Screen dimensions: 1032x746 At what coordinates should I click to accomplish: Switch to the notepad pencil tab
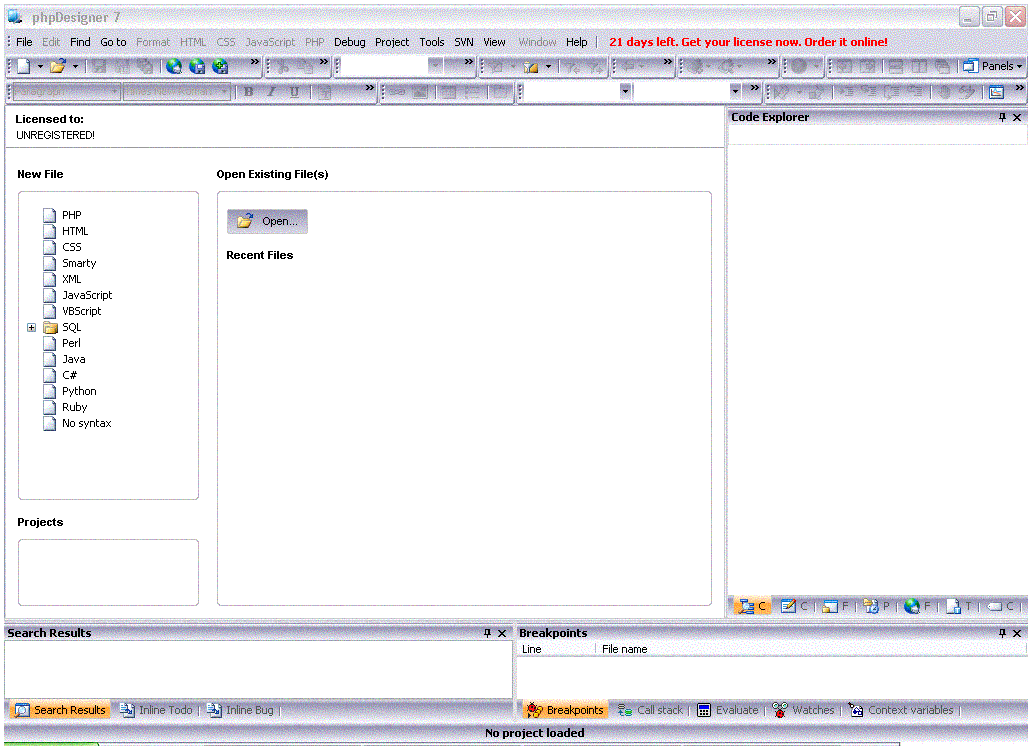pyautogui.click(x=793, y=606)
